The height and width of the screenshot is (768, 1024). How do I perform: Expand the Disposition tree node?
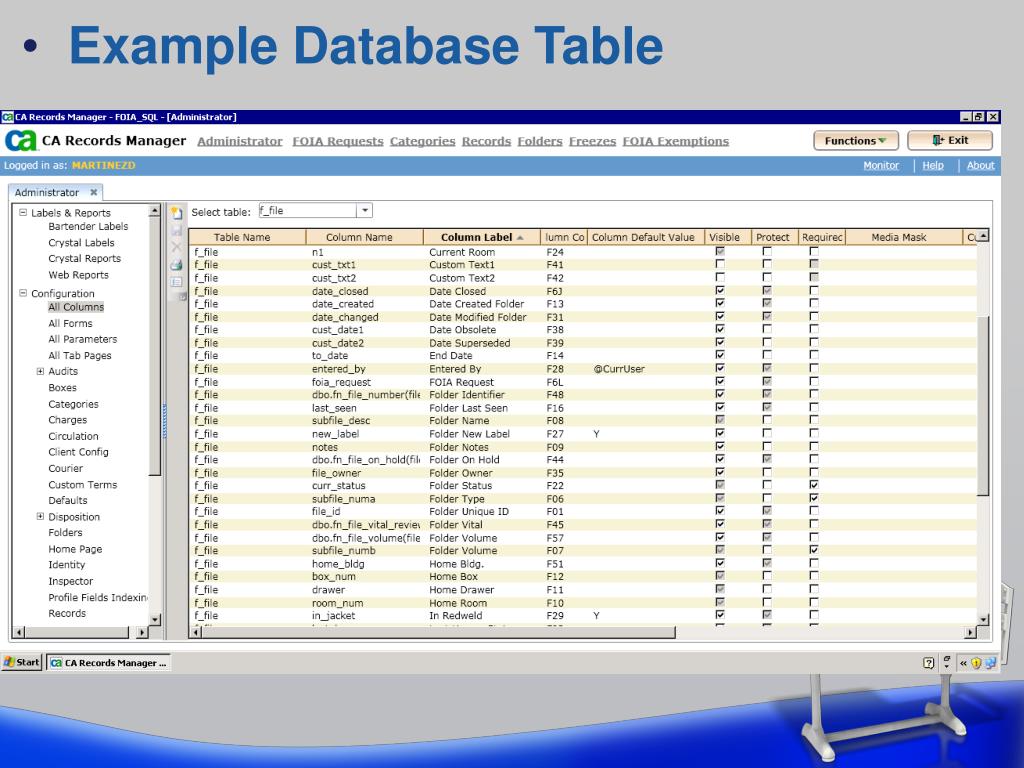(40, 517)
